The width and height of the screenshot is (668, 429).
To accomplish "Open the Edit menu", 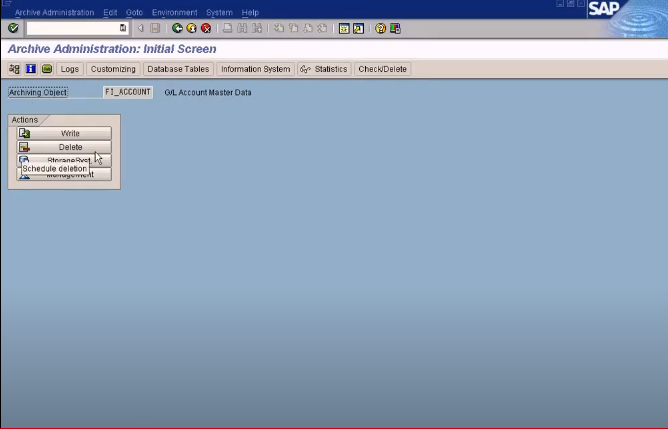I will click(x=110, y=12).
